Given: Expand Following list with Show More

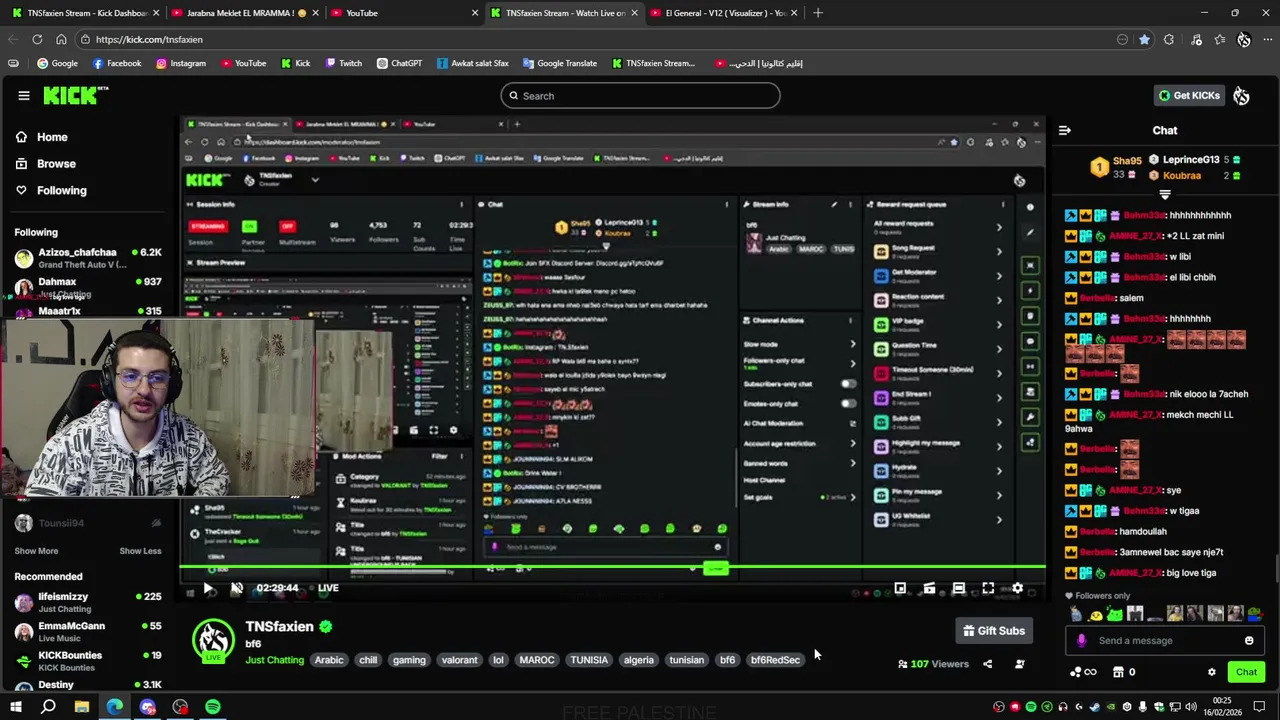Looking at the screenshot, I should (x=36, y=551).
